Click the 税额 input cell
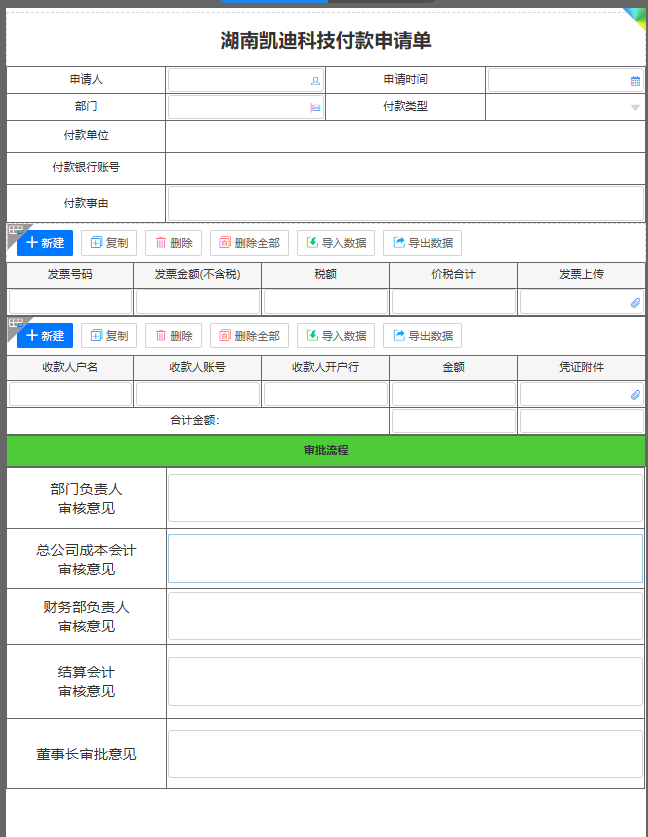The height and width of the screenshot is (837, 648). pos(326,302)
